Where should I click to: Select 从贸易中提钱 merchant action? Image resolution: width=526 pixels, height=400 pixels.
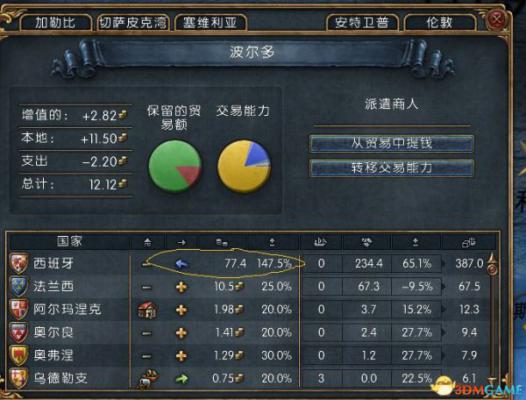tap(391, 144)
